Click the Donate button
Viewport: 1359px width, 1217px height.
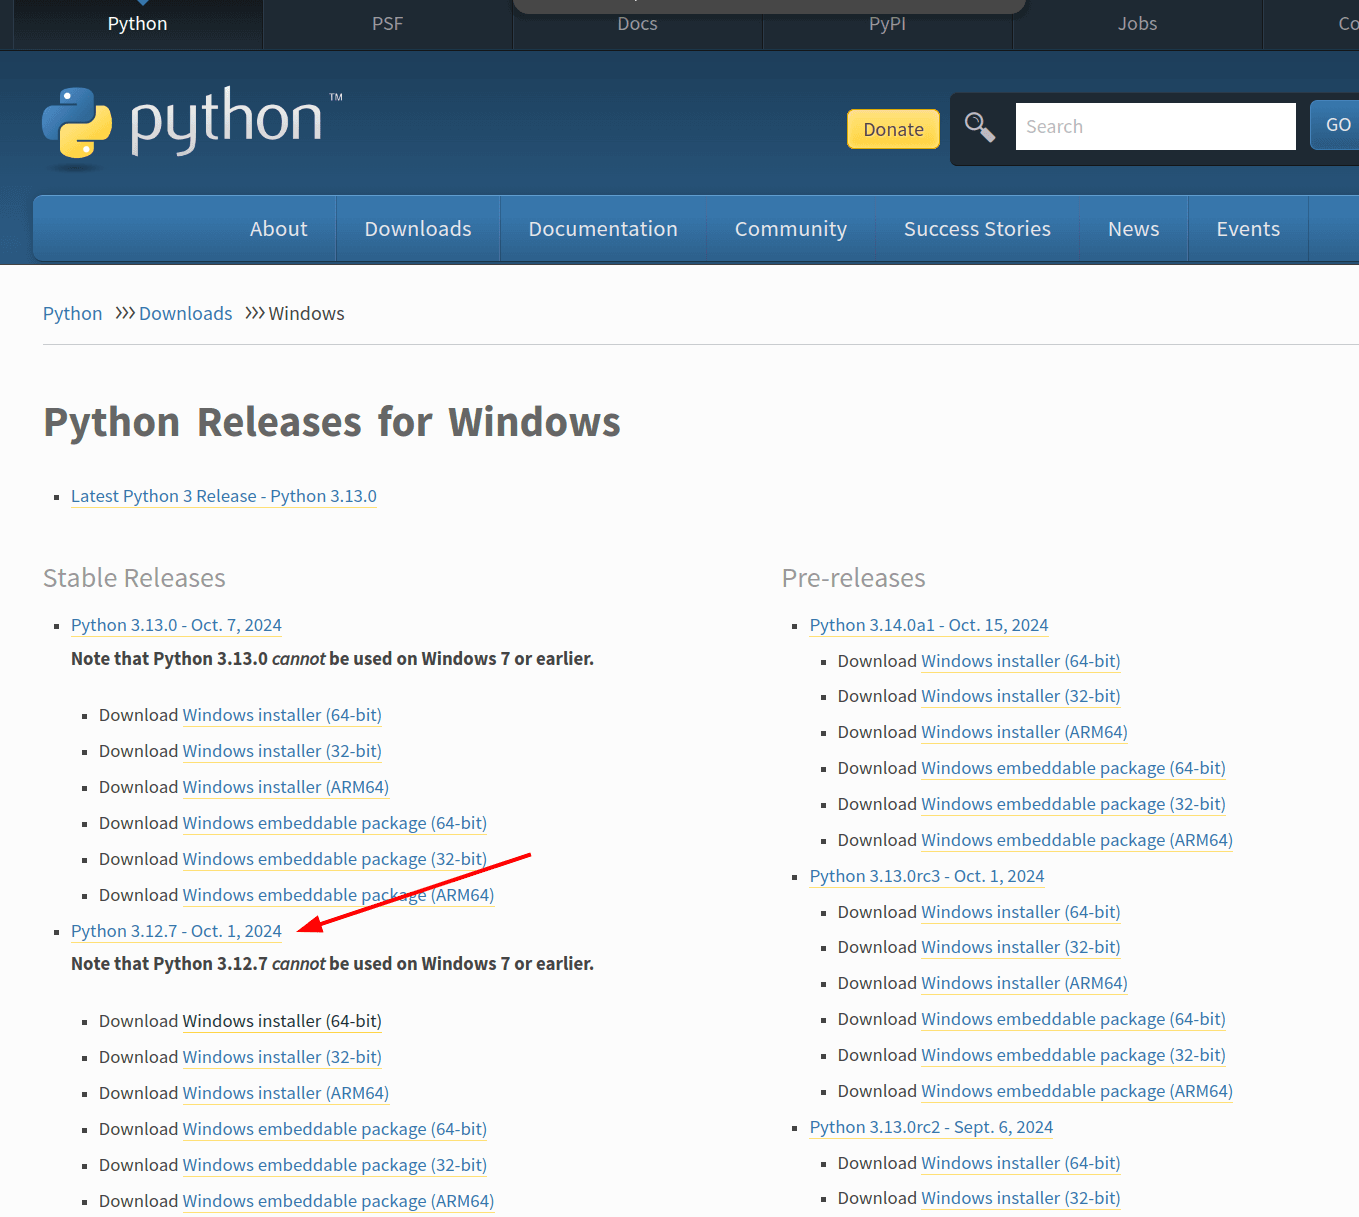893,129
